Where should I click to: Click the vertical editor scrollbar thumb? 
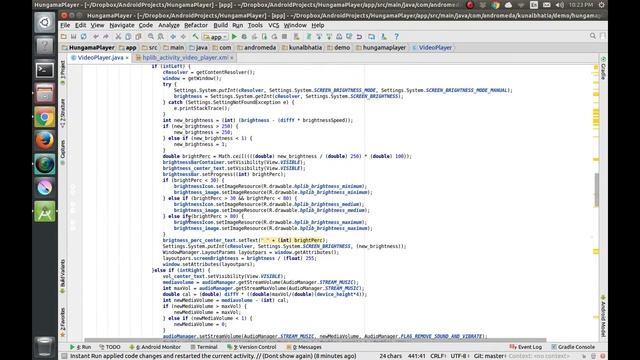(596, 190)
